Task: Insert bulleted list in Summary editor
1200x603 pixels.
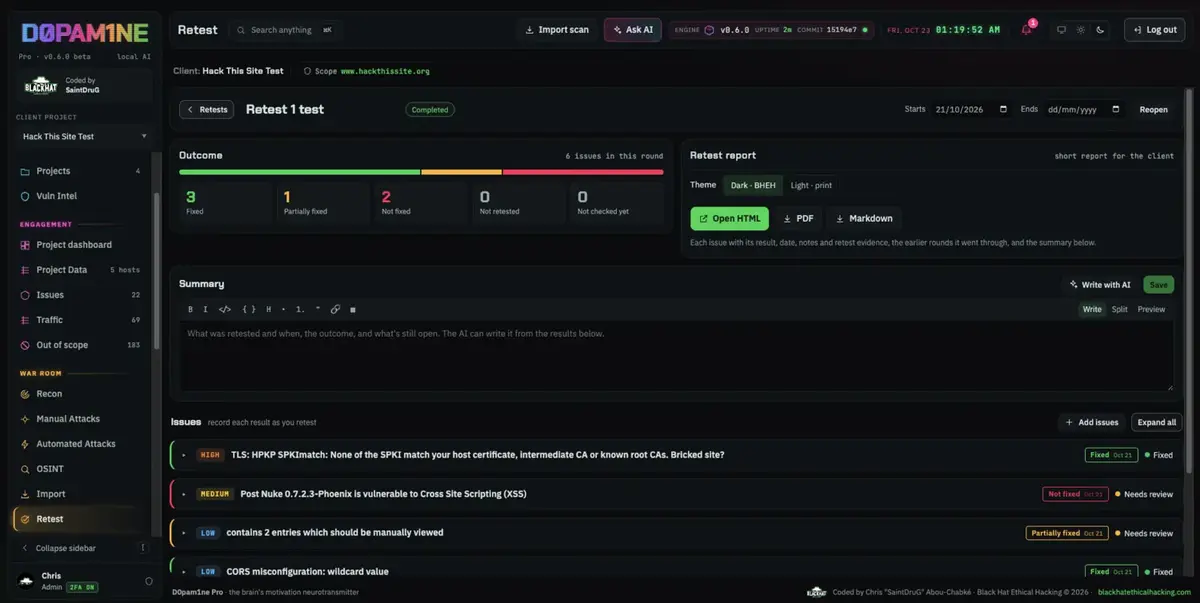Action: point(284,309)
